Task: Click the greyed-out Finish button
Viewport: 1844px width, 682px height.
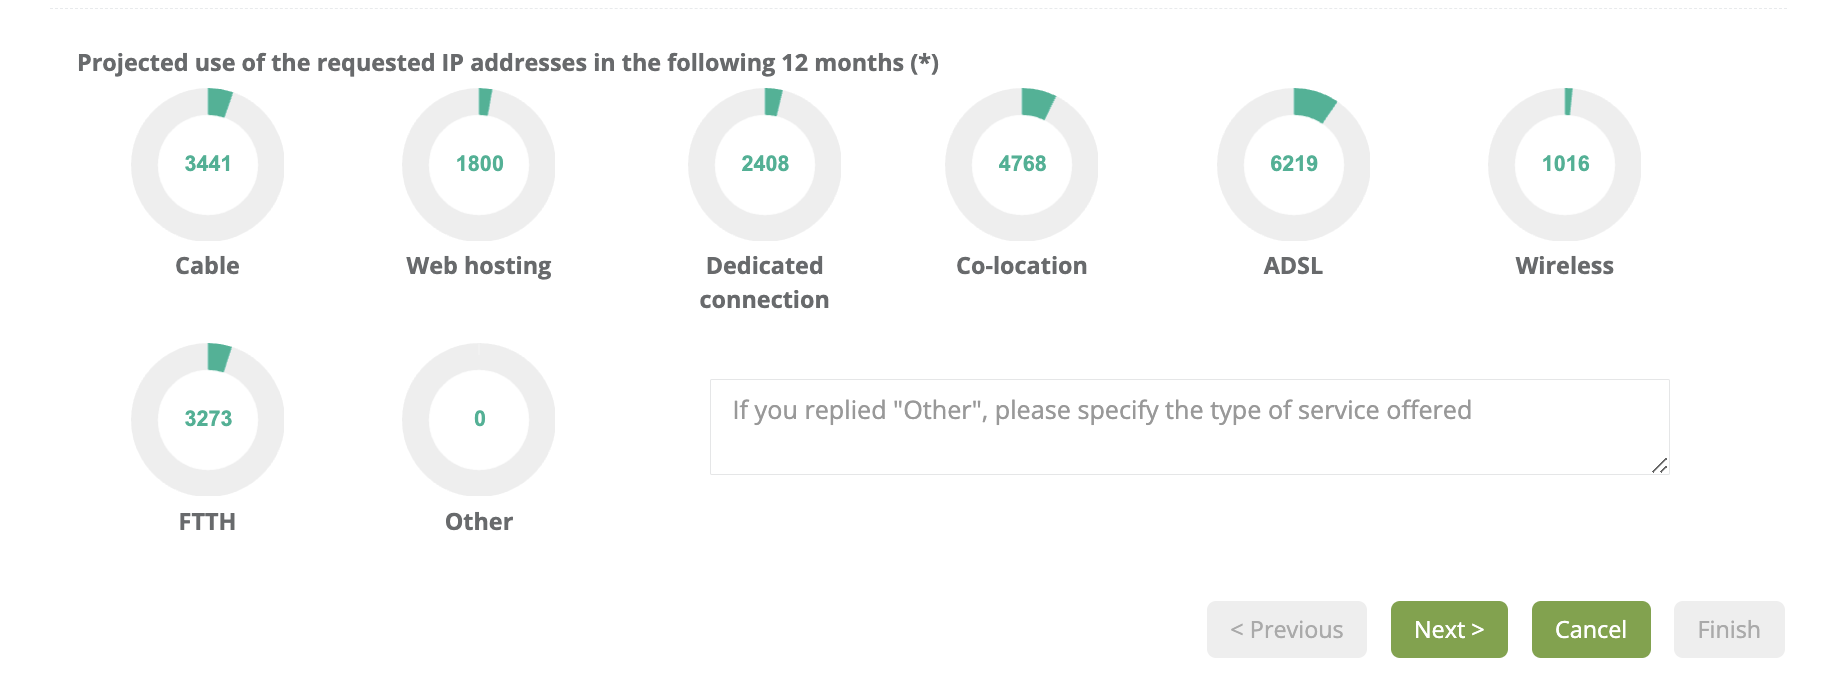Action: 1729,630
